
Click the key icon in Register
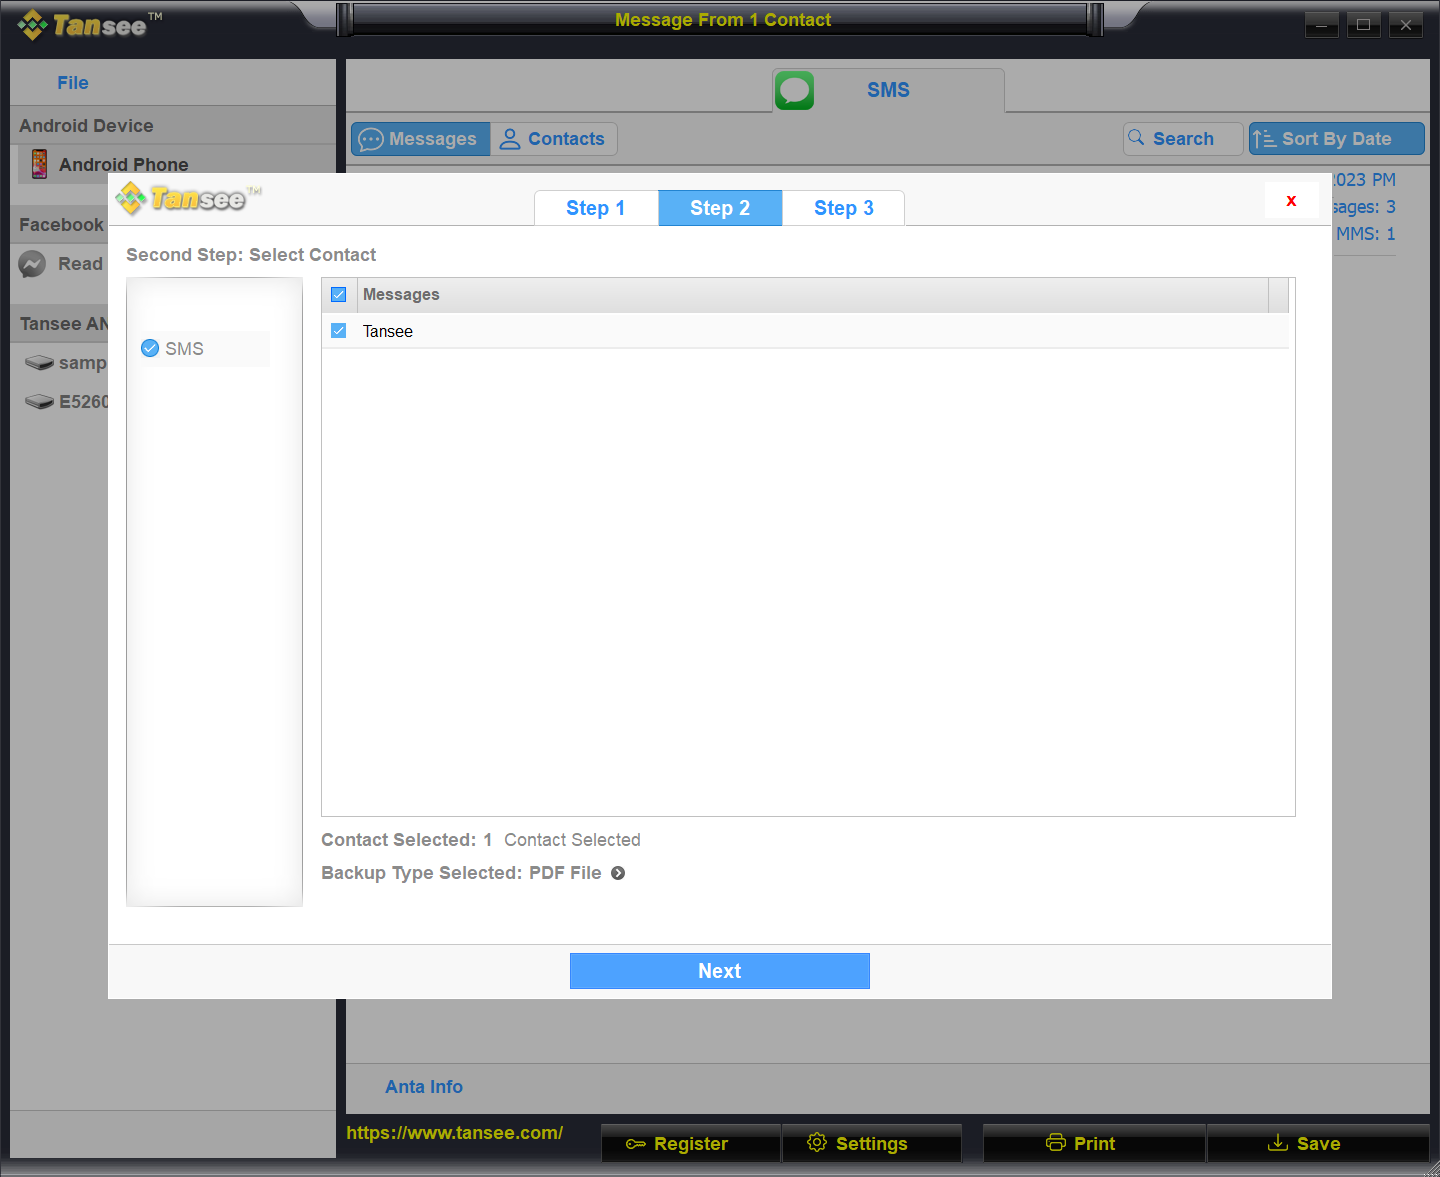click(636, 1144)
